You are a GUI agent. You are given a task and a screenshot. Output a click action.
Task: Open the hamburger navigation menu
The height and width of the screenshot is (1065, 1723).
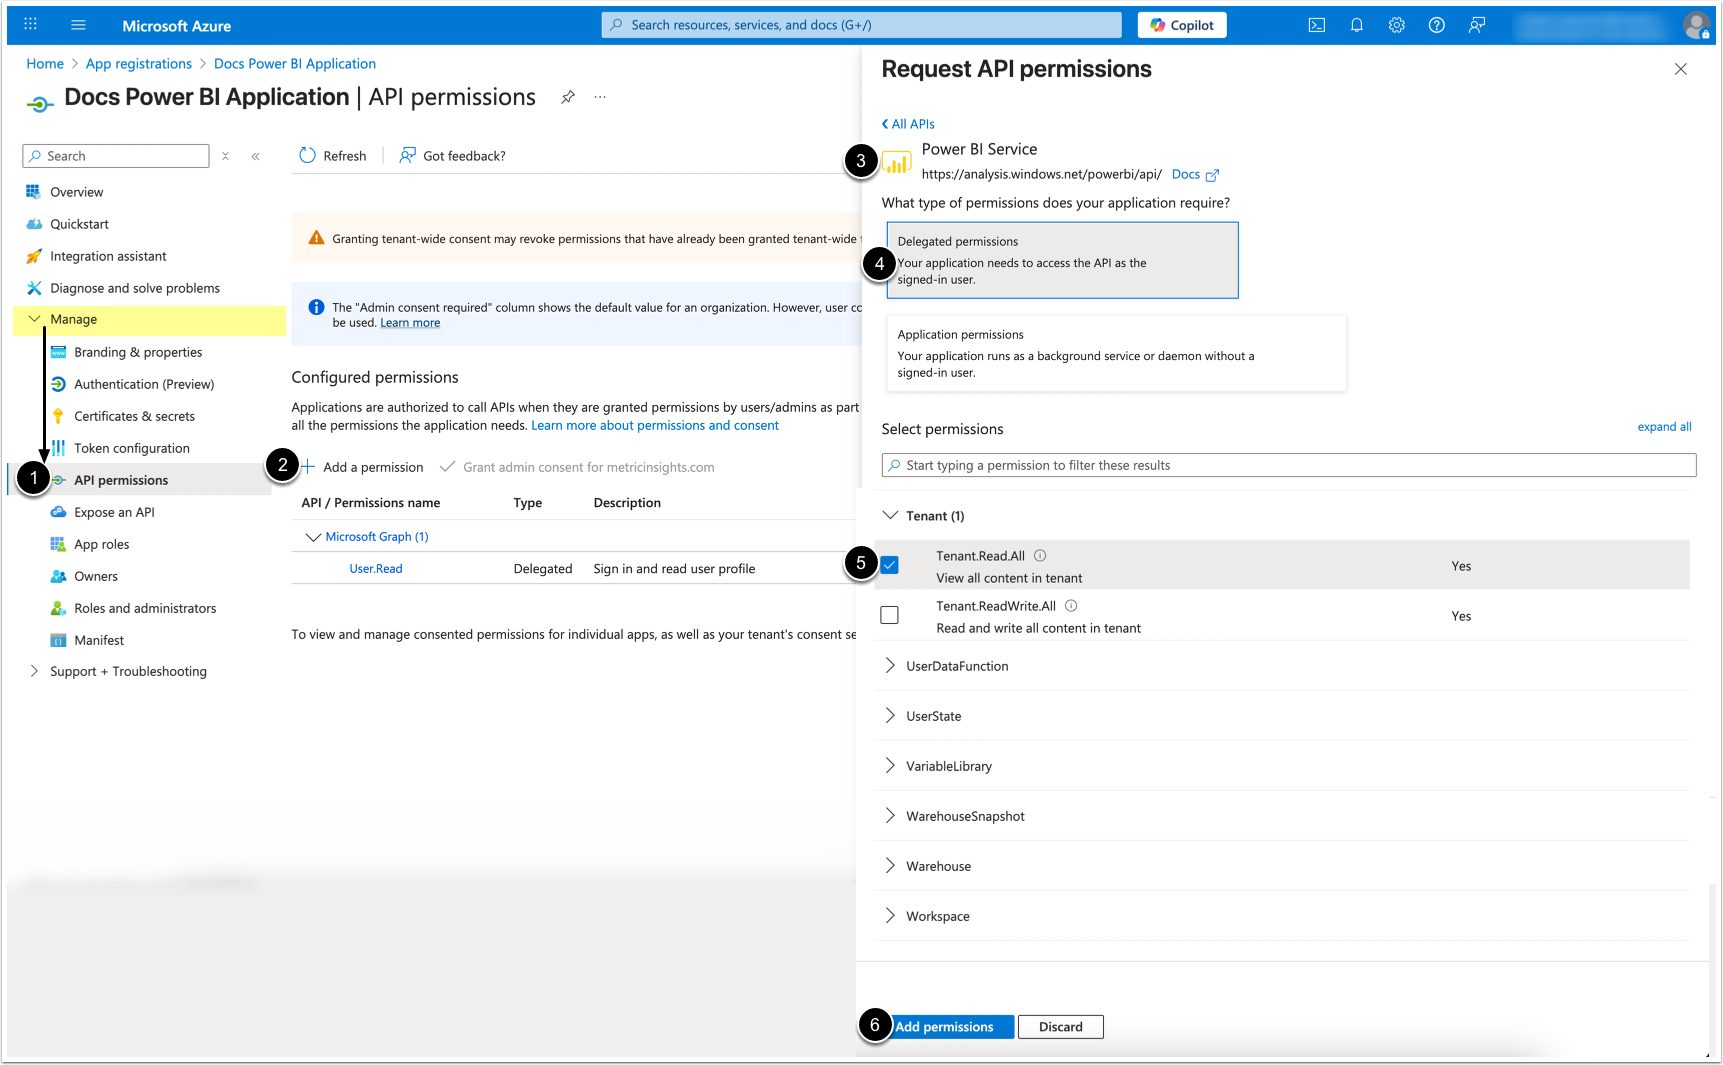78,25
